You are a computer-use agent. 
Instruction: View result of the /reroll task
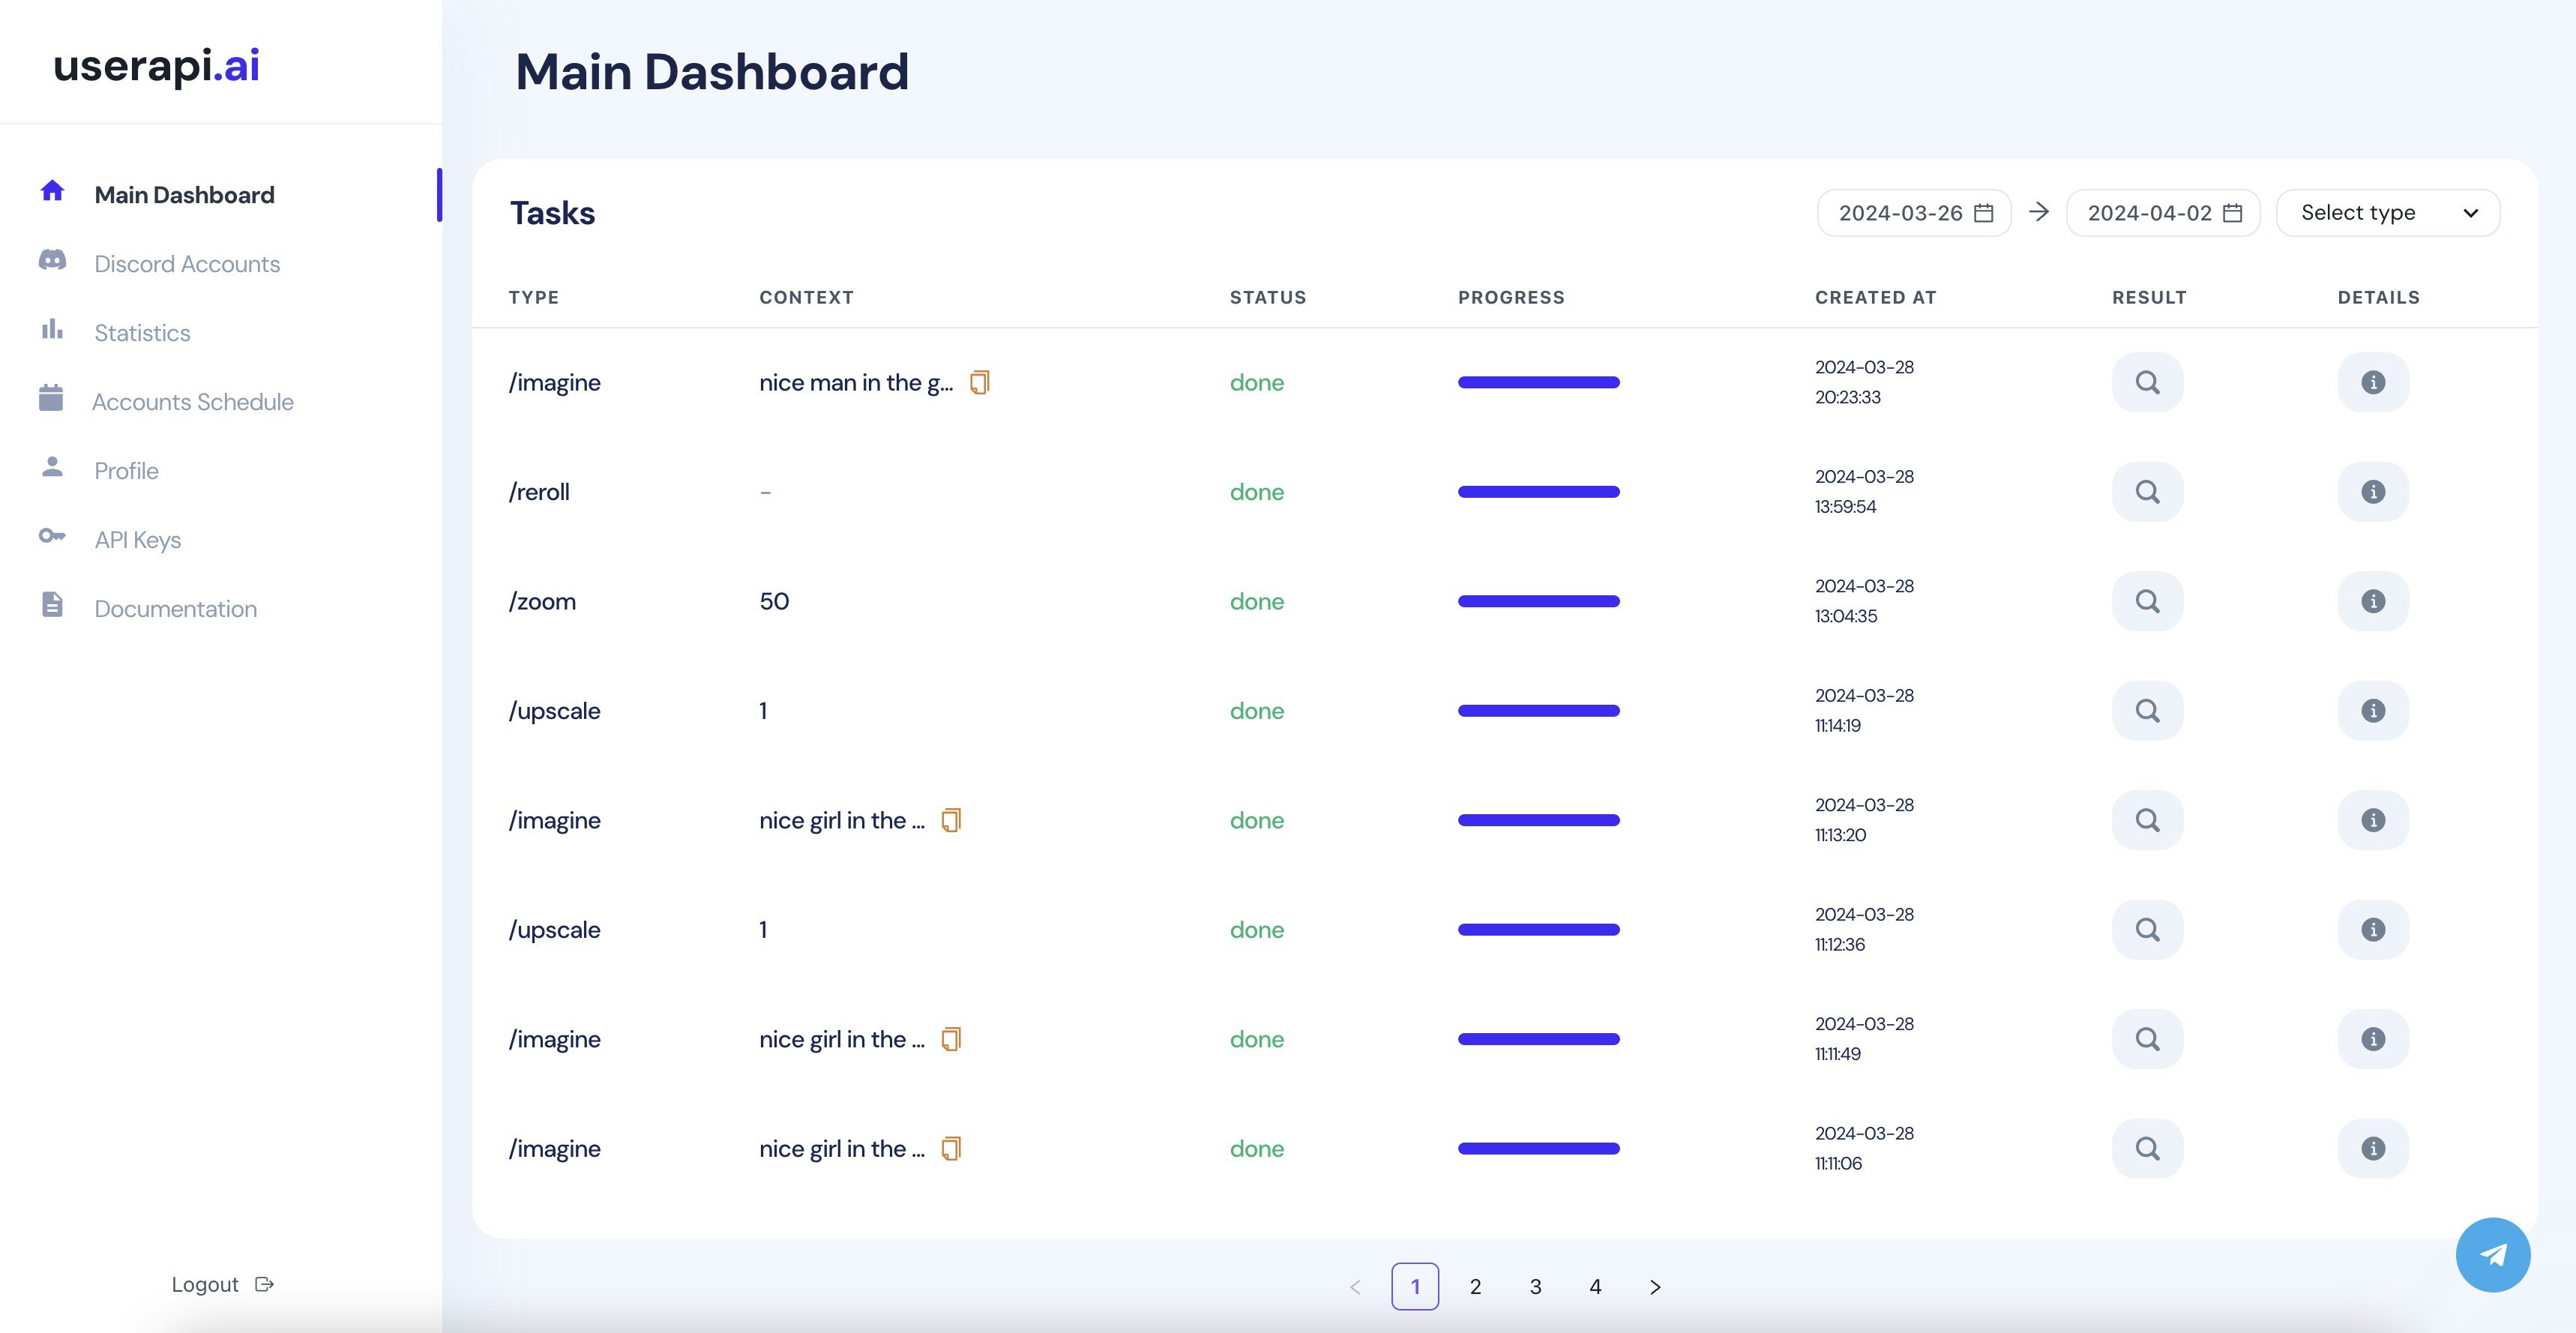click(x=2146, y=492)
